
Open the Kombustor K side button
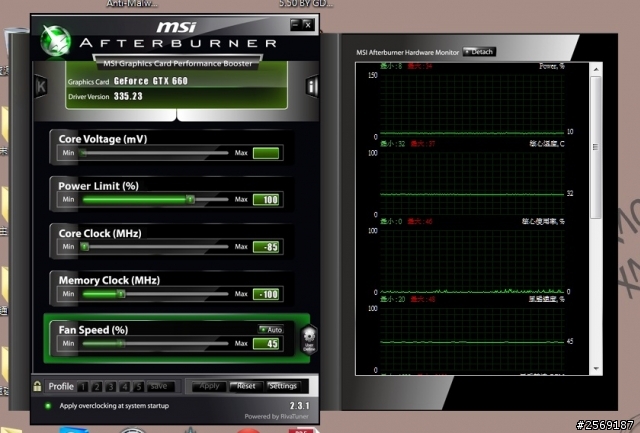tap(41, 86)
